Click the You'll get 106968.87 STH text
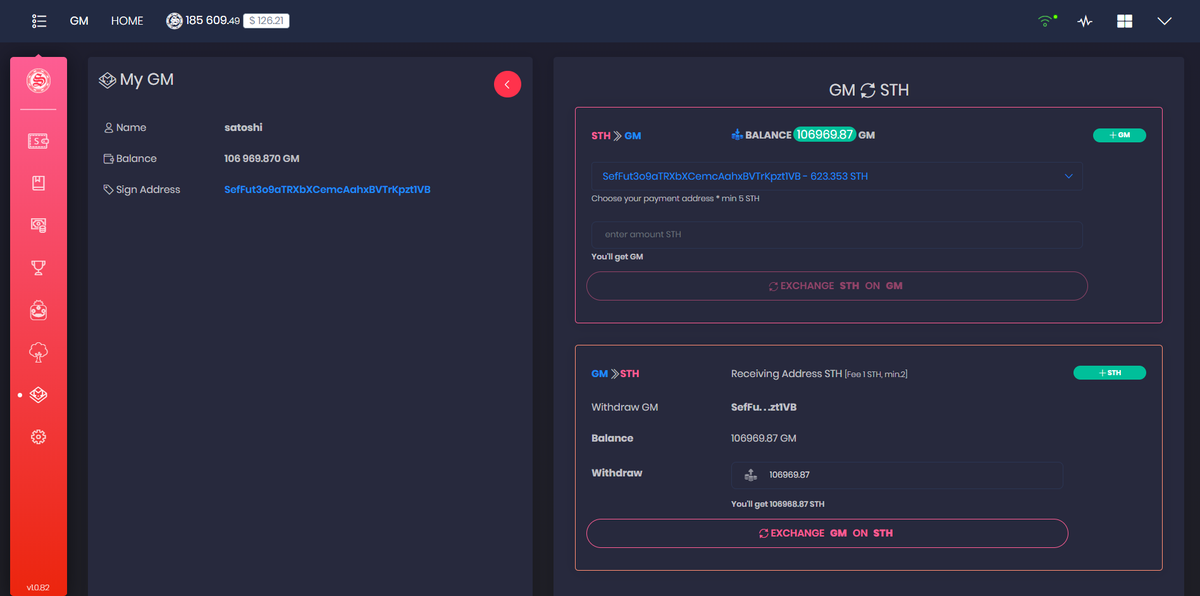This screenshot has width=1200, height=596. 778,504
